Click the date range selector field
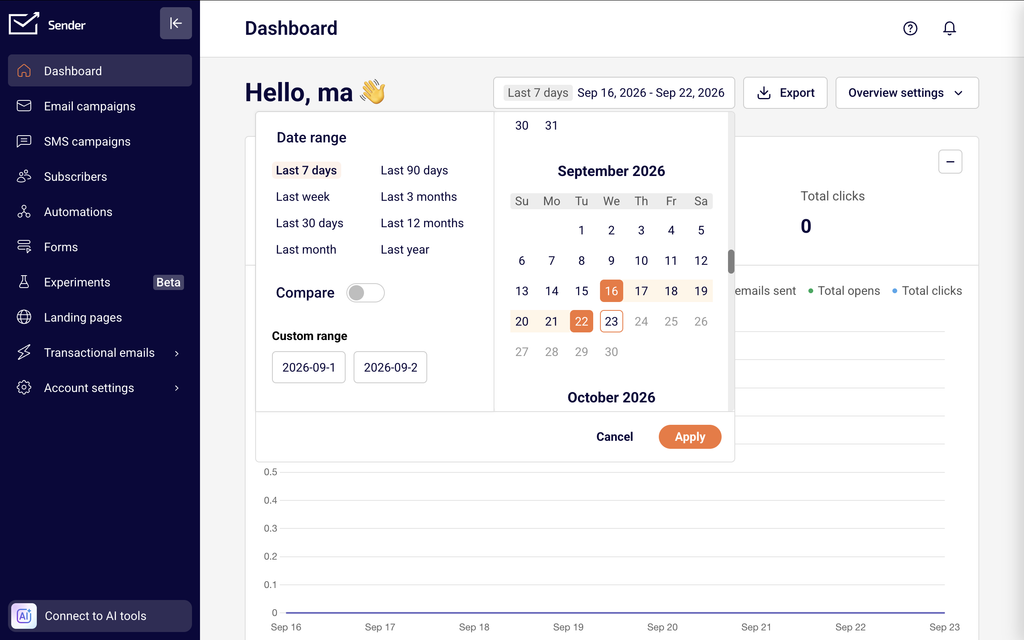Image resolution: width=1024 pixels, height=640 pixels. click(614, 93)
